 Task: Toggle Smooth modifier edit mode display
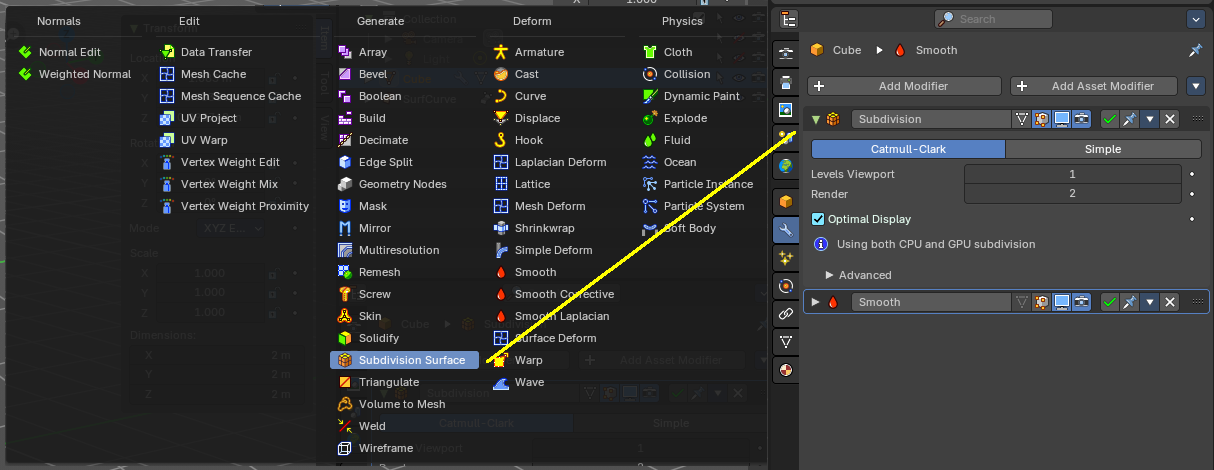click(x=1042, y=302)
